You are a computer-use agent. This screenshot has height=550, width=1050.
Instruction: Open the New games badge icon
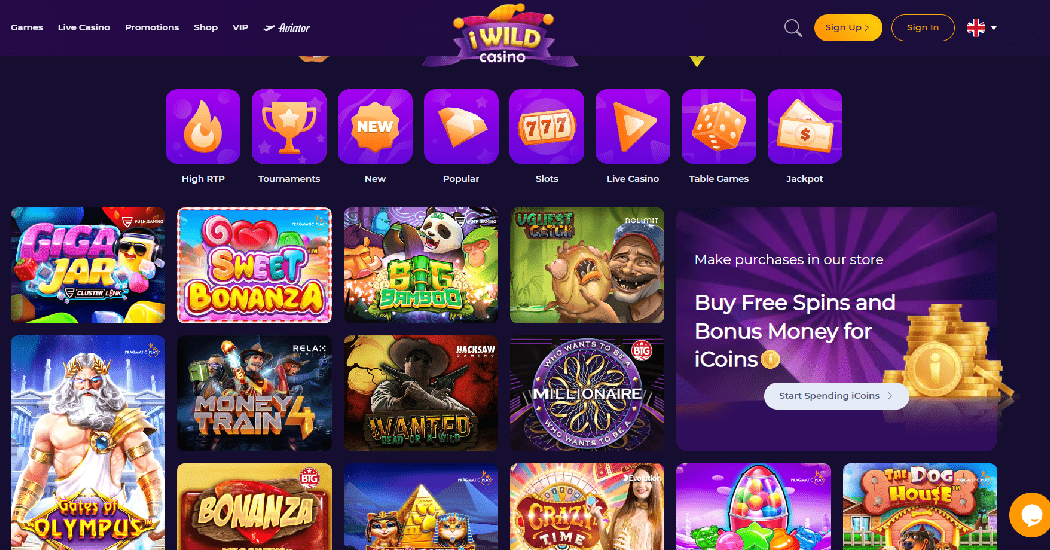[x=375, y=127]
